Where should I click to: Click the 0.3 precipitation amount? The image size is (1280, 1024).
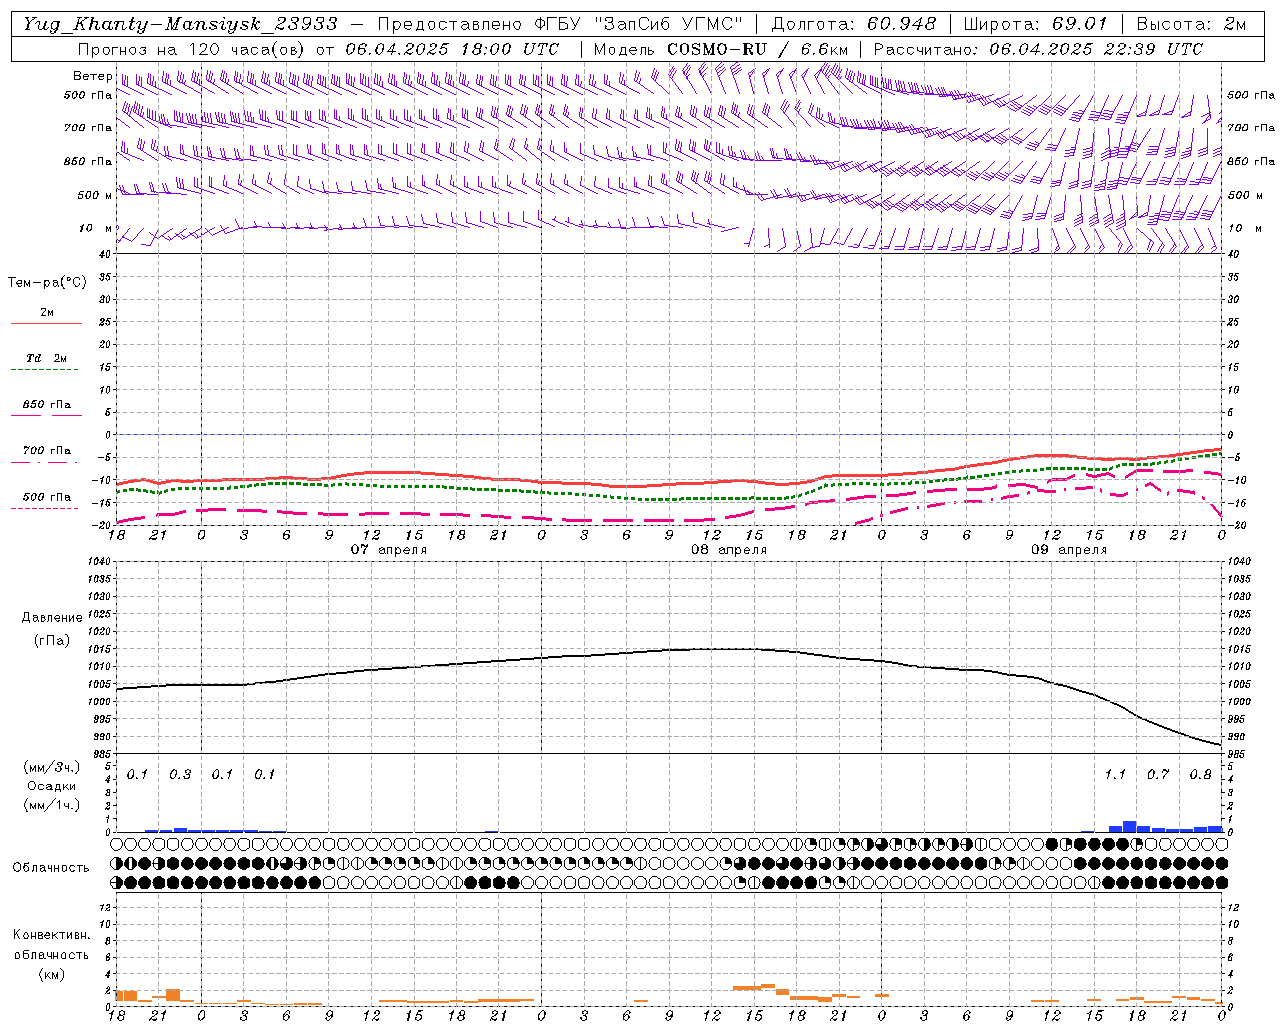point(180,775)
